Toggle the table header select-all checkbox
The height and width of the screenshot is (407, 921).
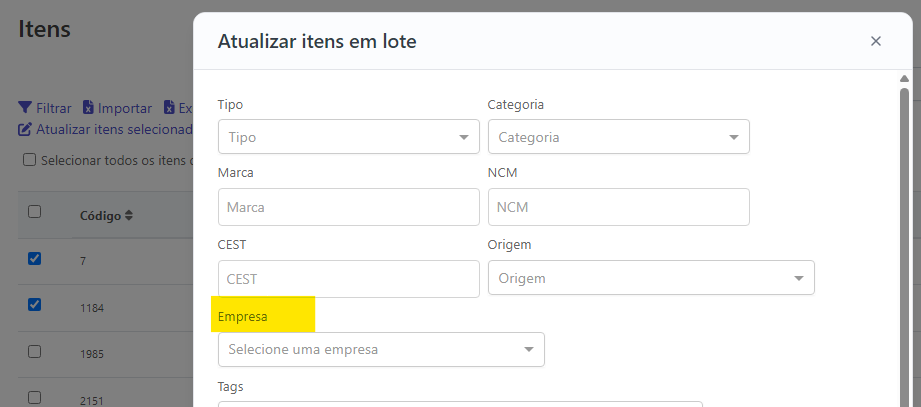(x=35, y=211)
